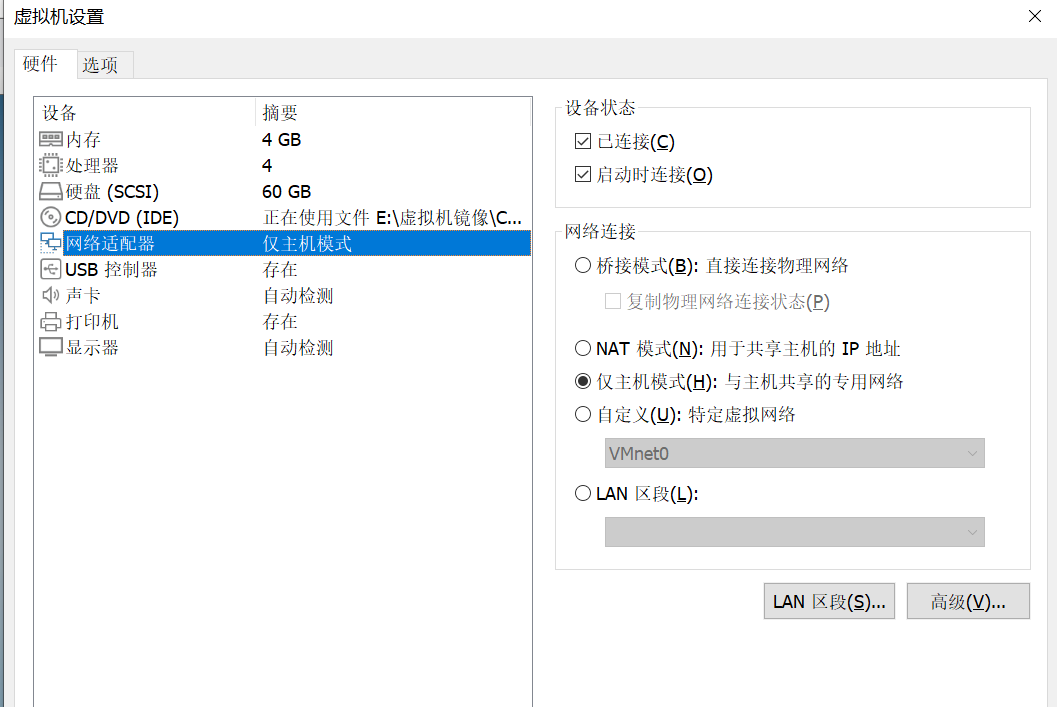Select 仅主机模式(H) radio button
1057x707 pixels.
coord(583,381)
